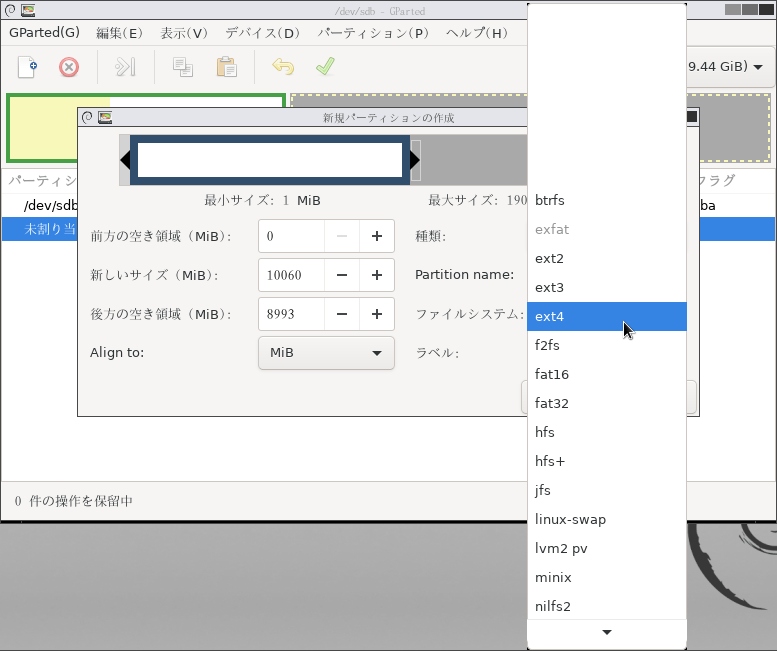777x651 pixels.
Task: Open the 編集(E) menu
Action: [x=119, y=33]
